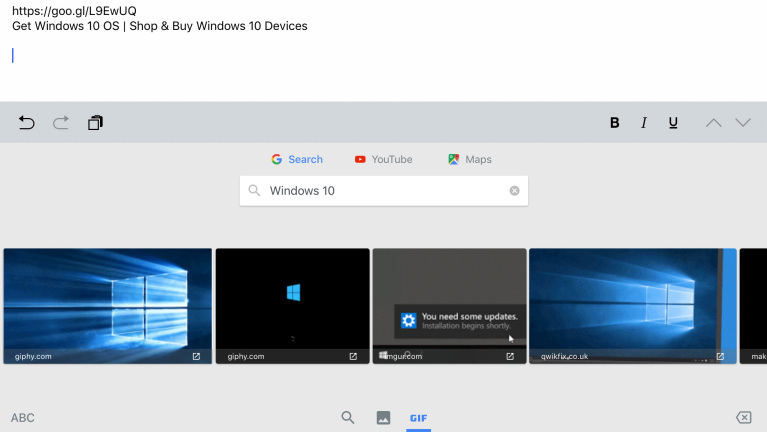This screenshot has width=767, height=432.
Task: Open image search mode in bottom bar
Action: pos(384,417)
